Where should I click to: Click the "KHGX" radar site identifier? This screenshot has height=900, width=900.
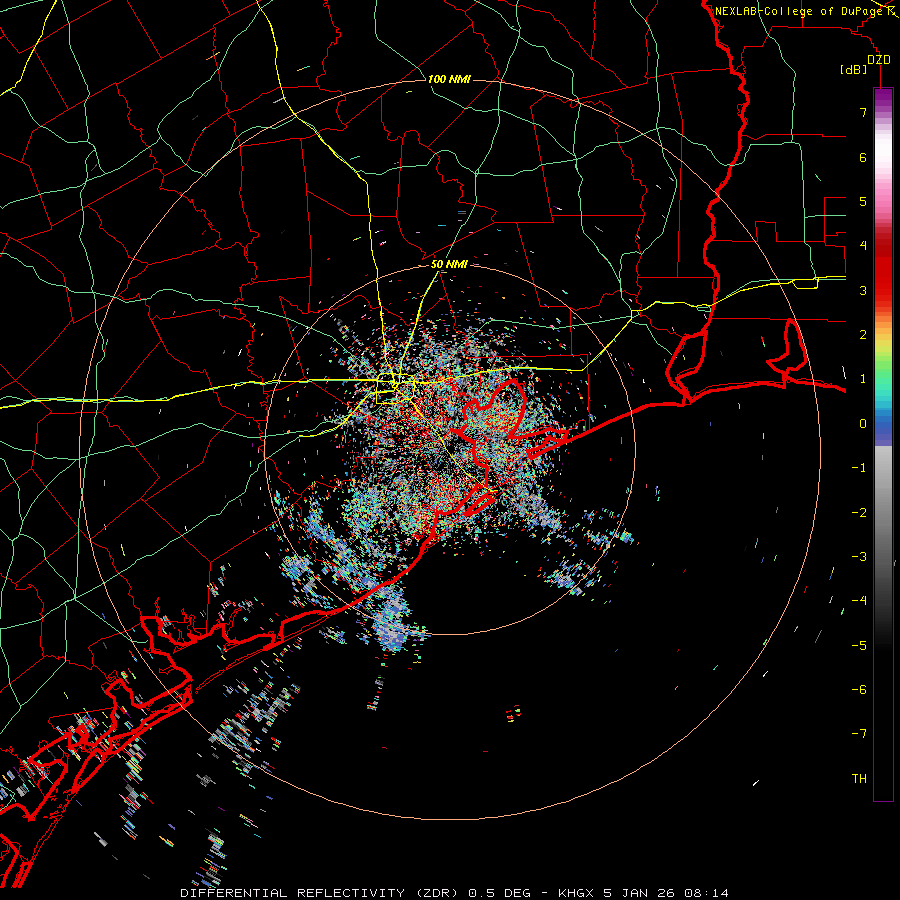pos(576,893)
